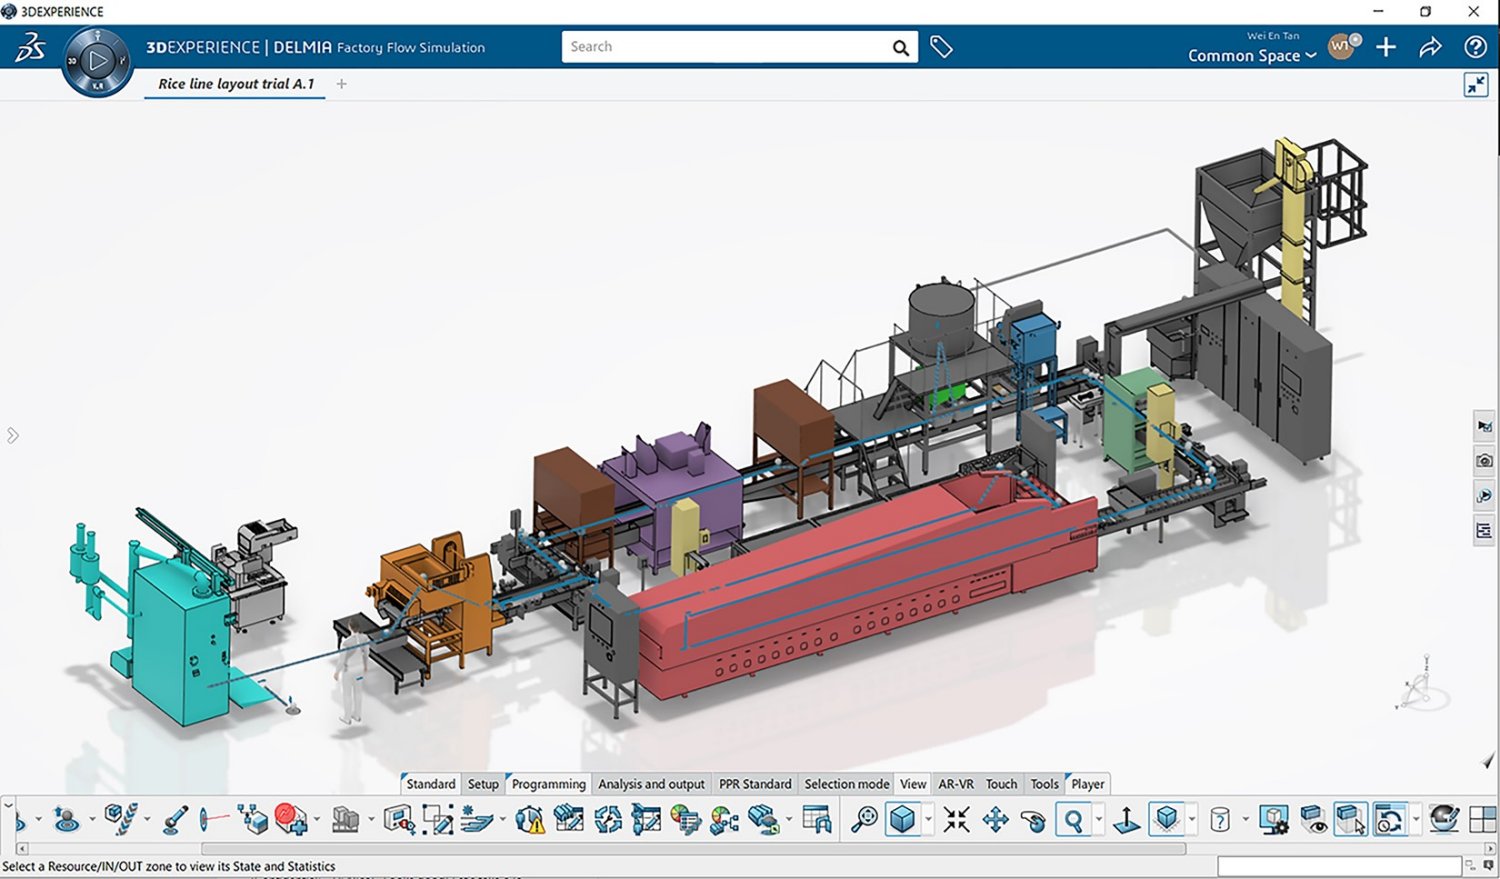Screen dimensions: 1500x879
Task: Expand the left panel chevron arrow
Action: click(13, 435)
